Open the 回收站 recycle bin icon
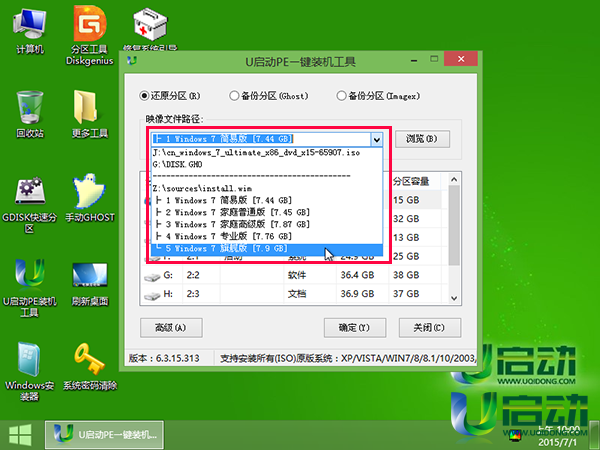The height and width of the screenshot is (450, 600). [30, 114]
